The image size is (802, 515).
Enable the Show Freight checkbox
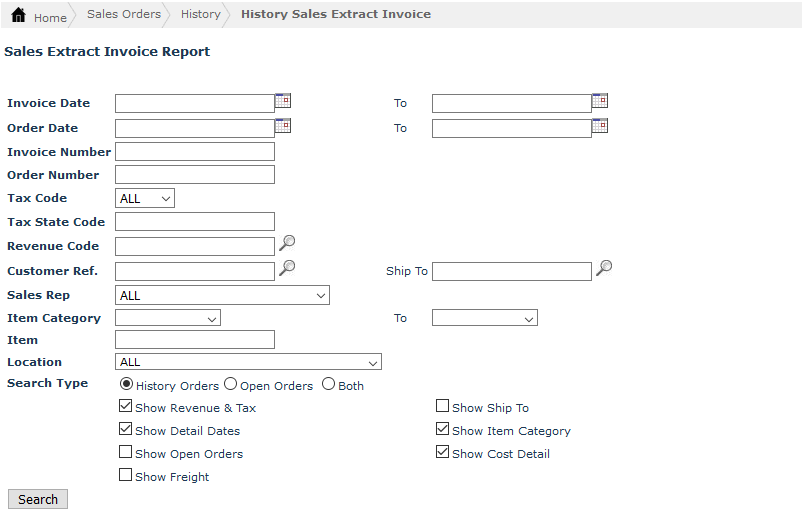(x=126, y=476)
